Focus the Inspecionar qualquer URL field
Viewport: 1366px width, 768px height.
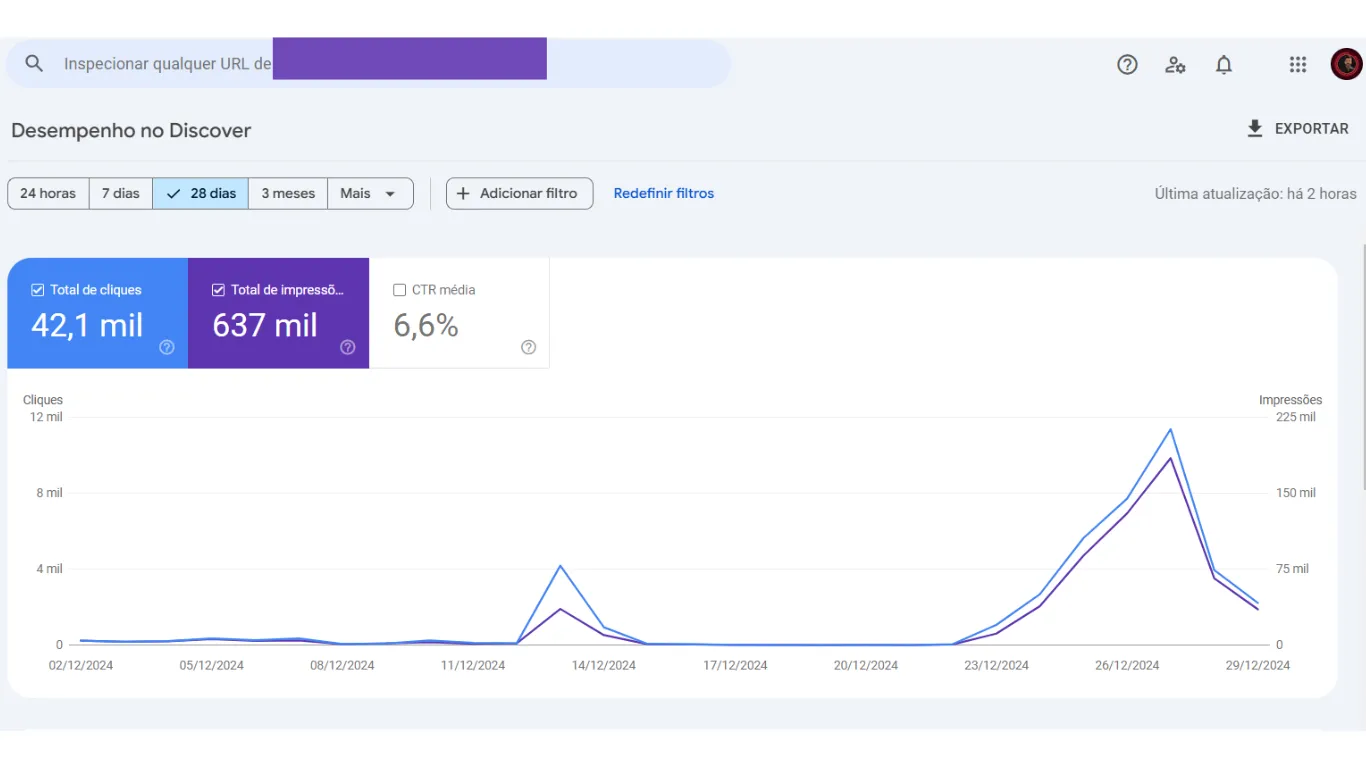click(368, 64)
